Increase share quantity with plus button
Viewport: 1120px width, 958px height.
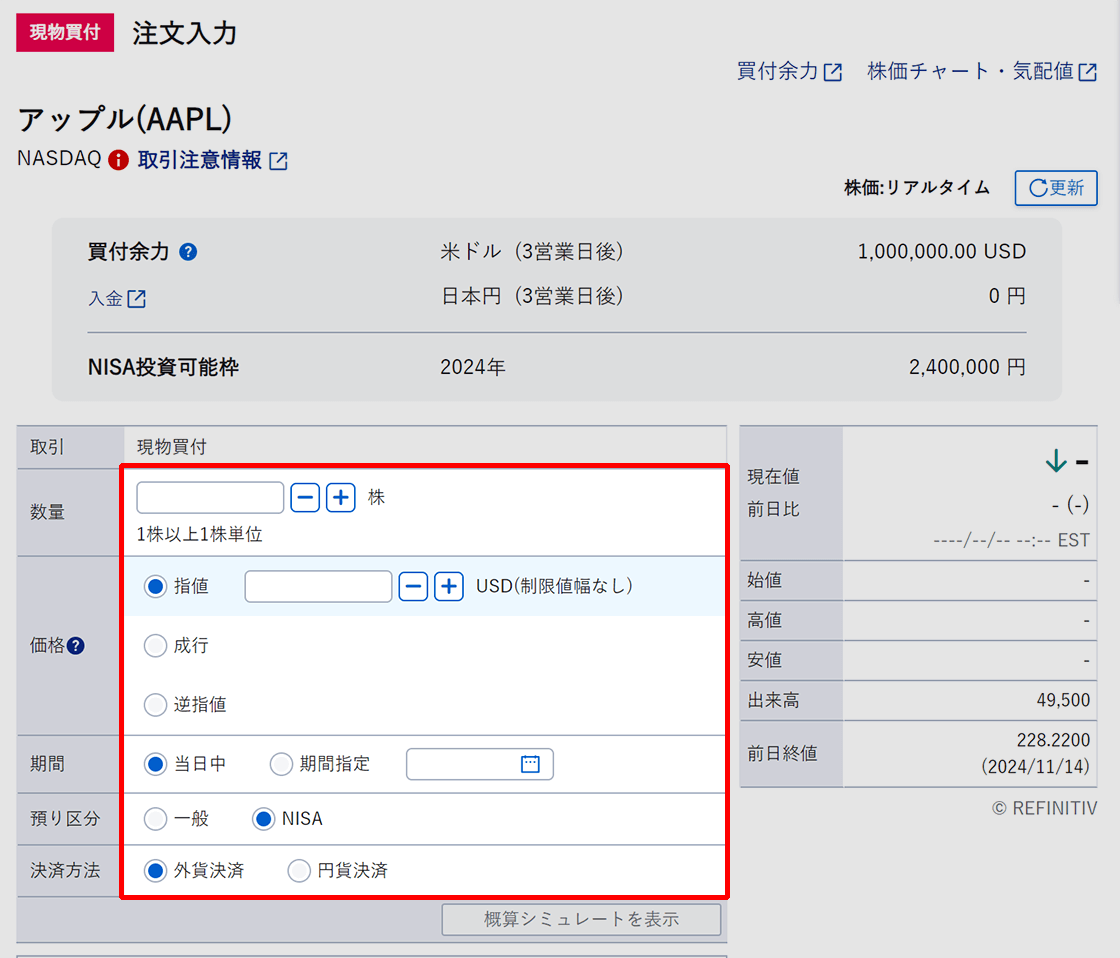click(341, 497)
